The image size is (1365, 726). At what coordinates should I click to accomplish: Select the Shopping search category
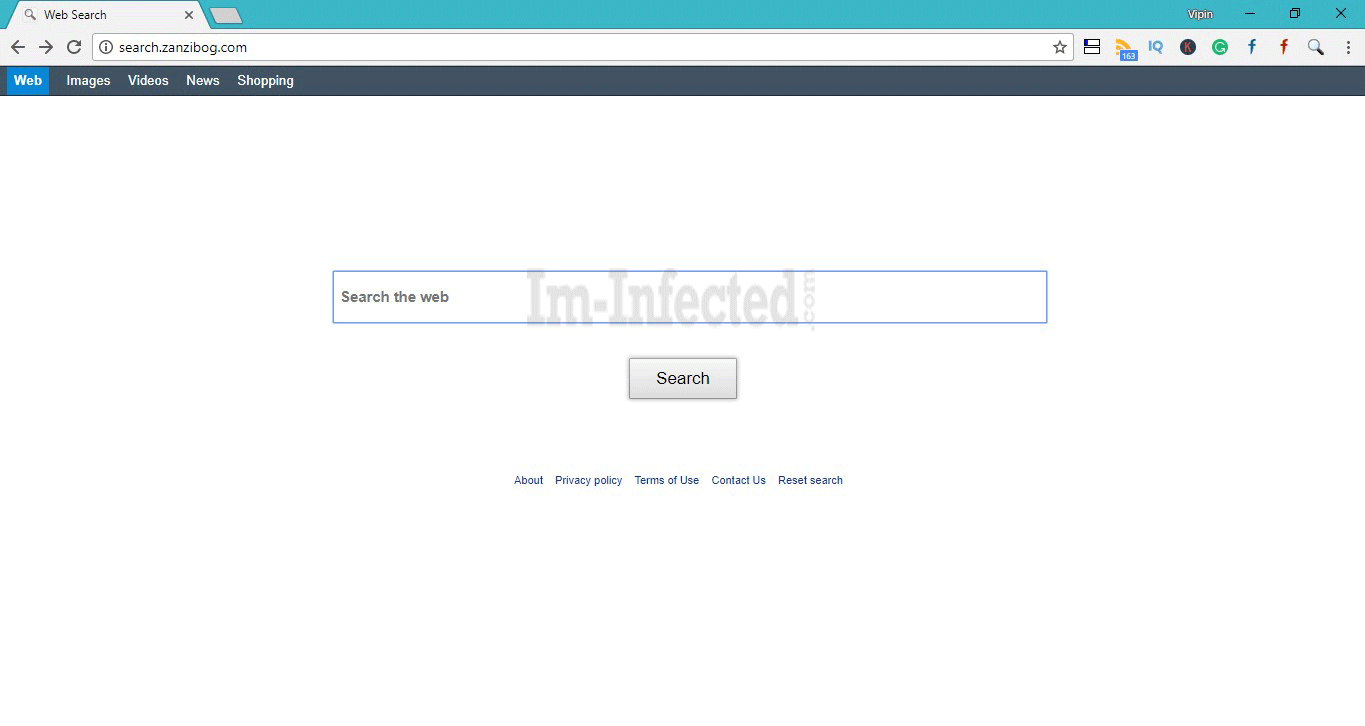tap(264, 80)
